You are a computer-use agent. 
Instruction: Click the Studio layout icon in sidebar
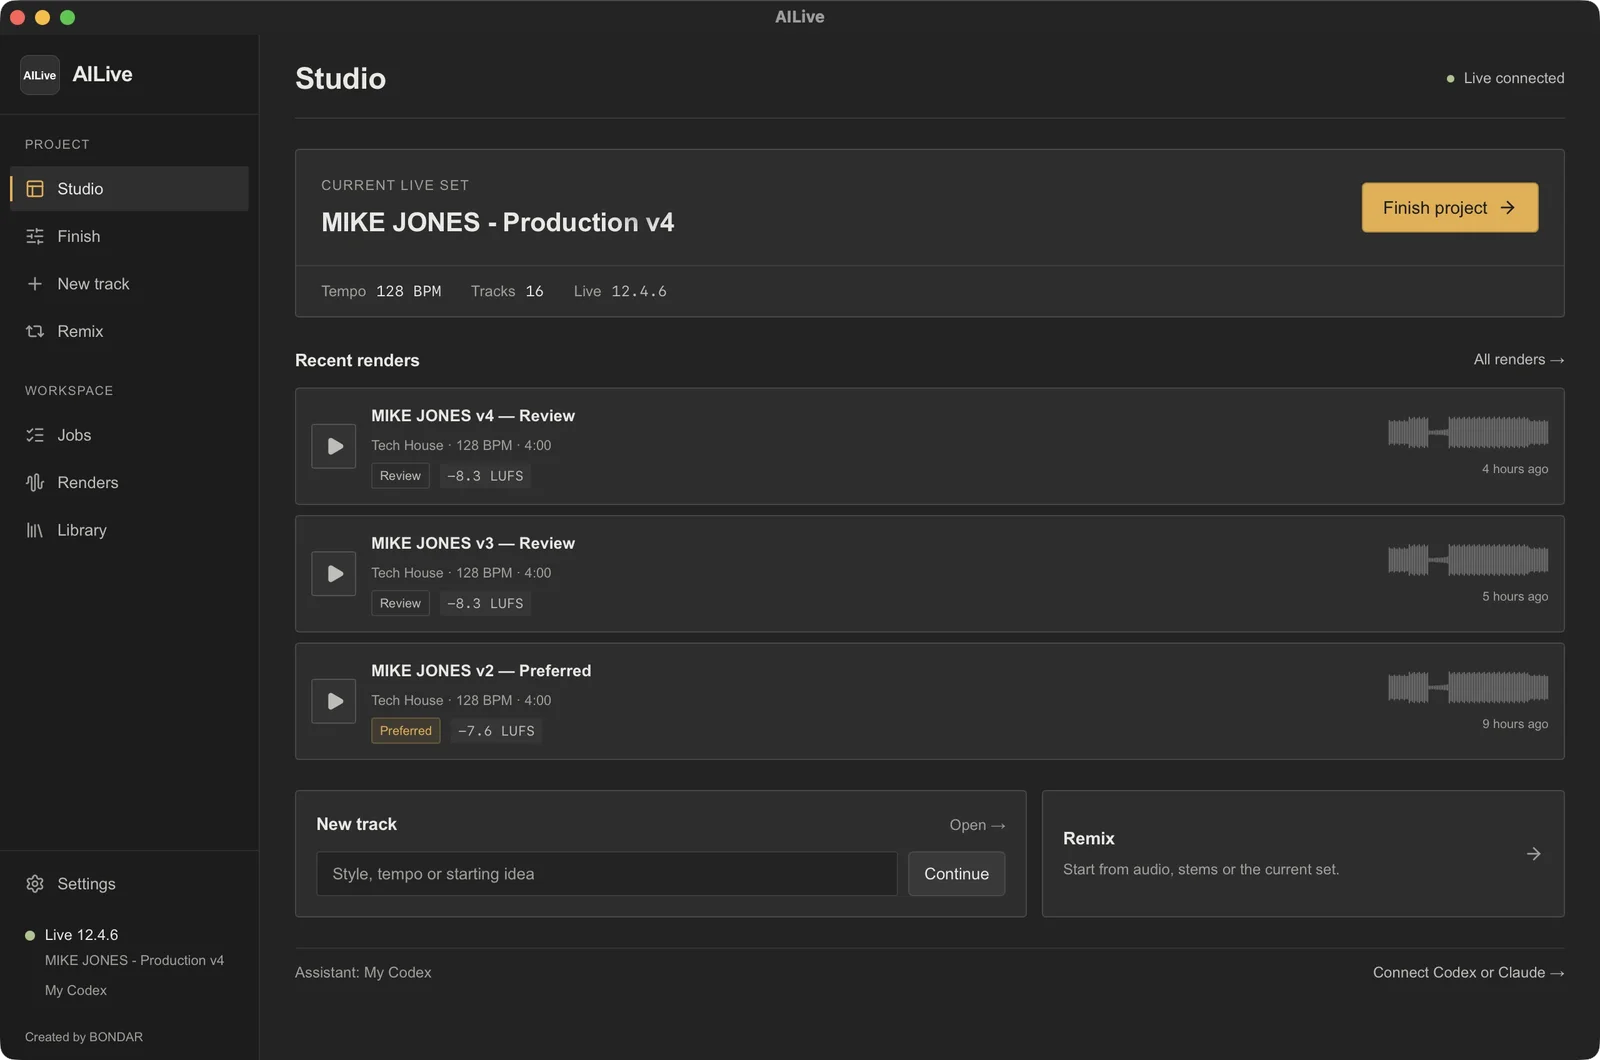35,189
